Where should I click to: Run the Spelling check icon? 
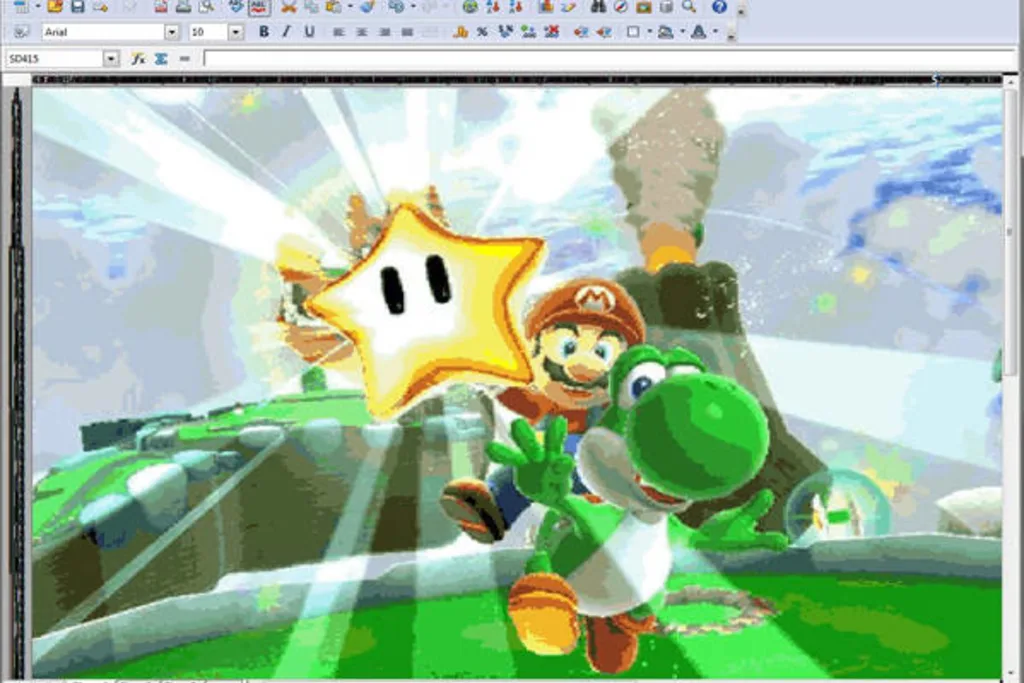(x=236, y=7)
